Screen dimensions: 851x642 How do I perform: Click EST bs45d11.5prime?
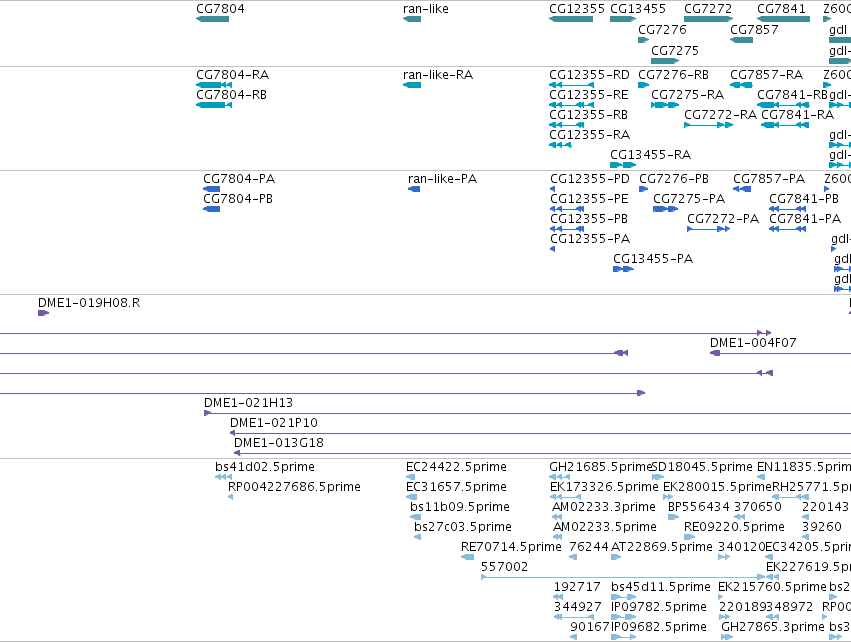(624, 597)
